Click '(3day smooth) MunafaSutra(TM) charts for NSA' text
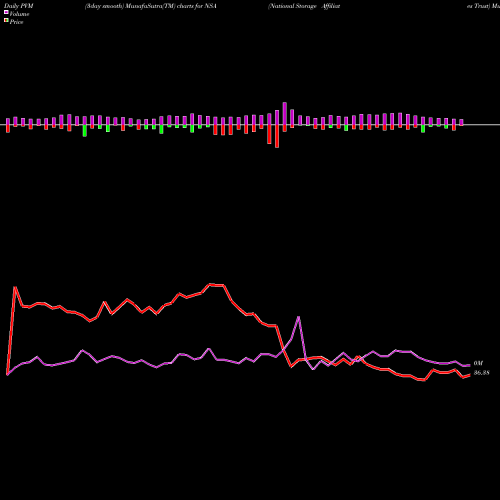Screen dimensions: 500x500 [151, 6]
